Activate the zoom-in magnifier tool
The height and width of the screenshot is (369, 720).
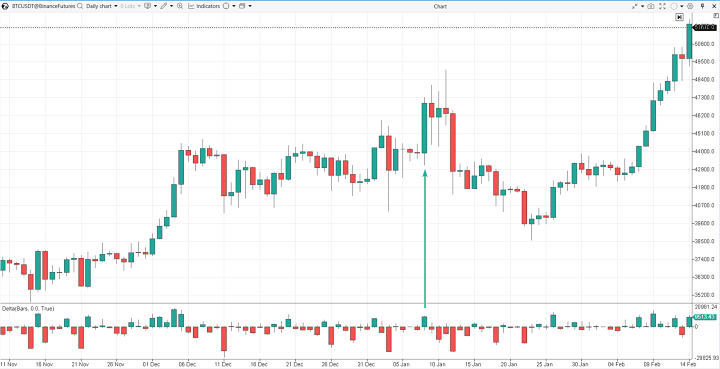coord(180,6)
